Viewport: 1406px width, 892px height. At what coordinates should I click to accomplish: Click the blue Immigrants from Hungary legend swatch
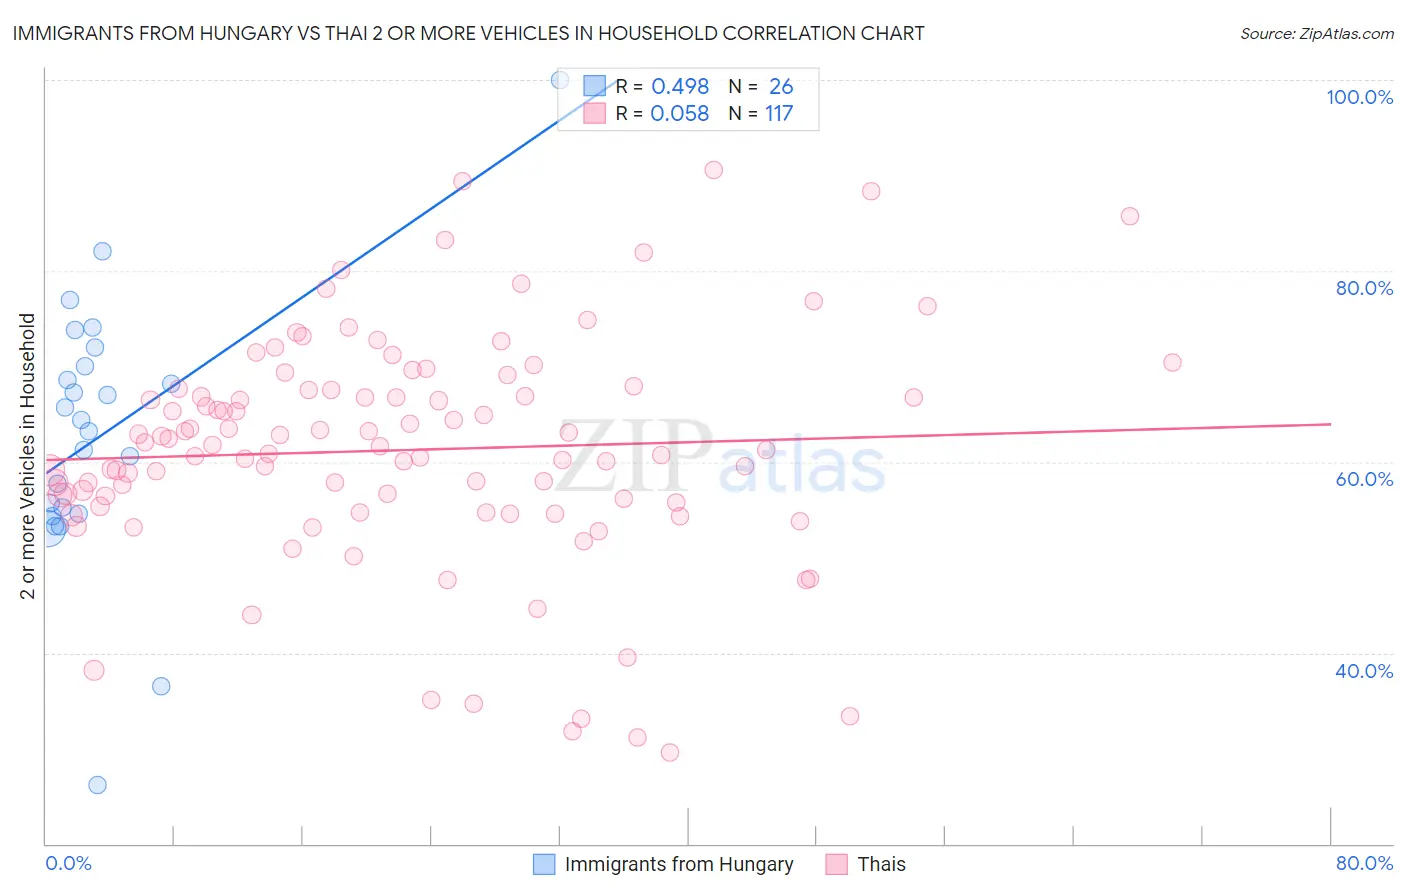tap(544, 864)
